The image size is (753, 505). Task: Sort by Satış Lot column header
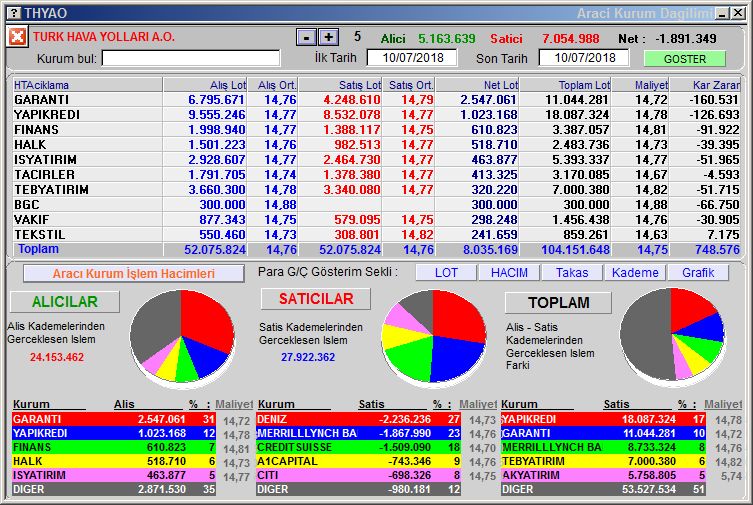point(340,85)
